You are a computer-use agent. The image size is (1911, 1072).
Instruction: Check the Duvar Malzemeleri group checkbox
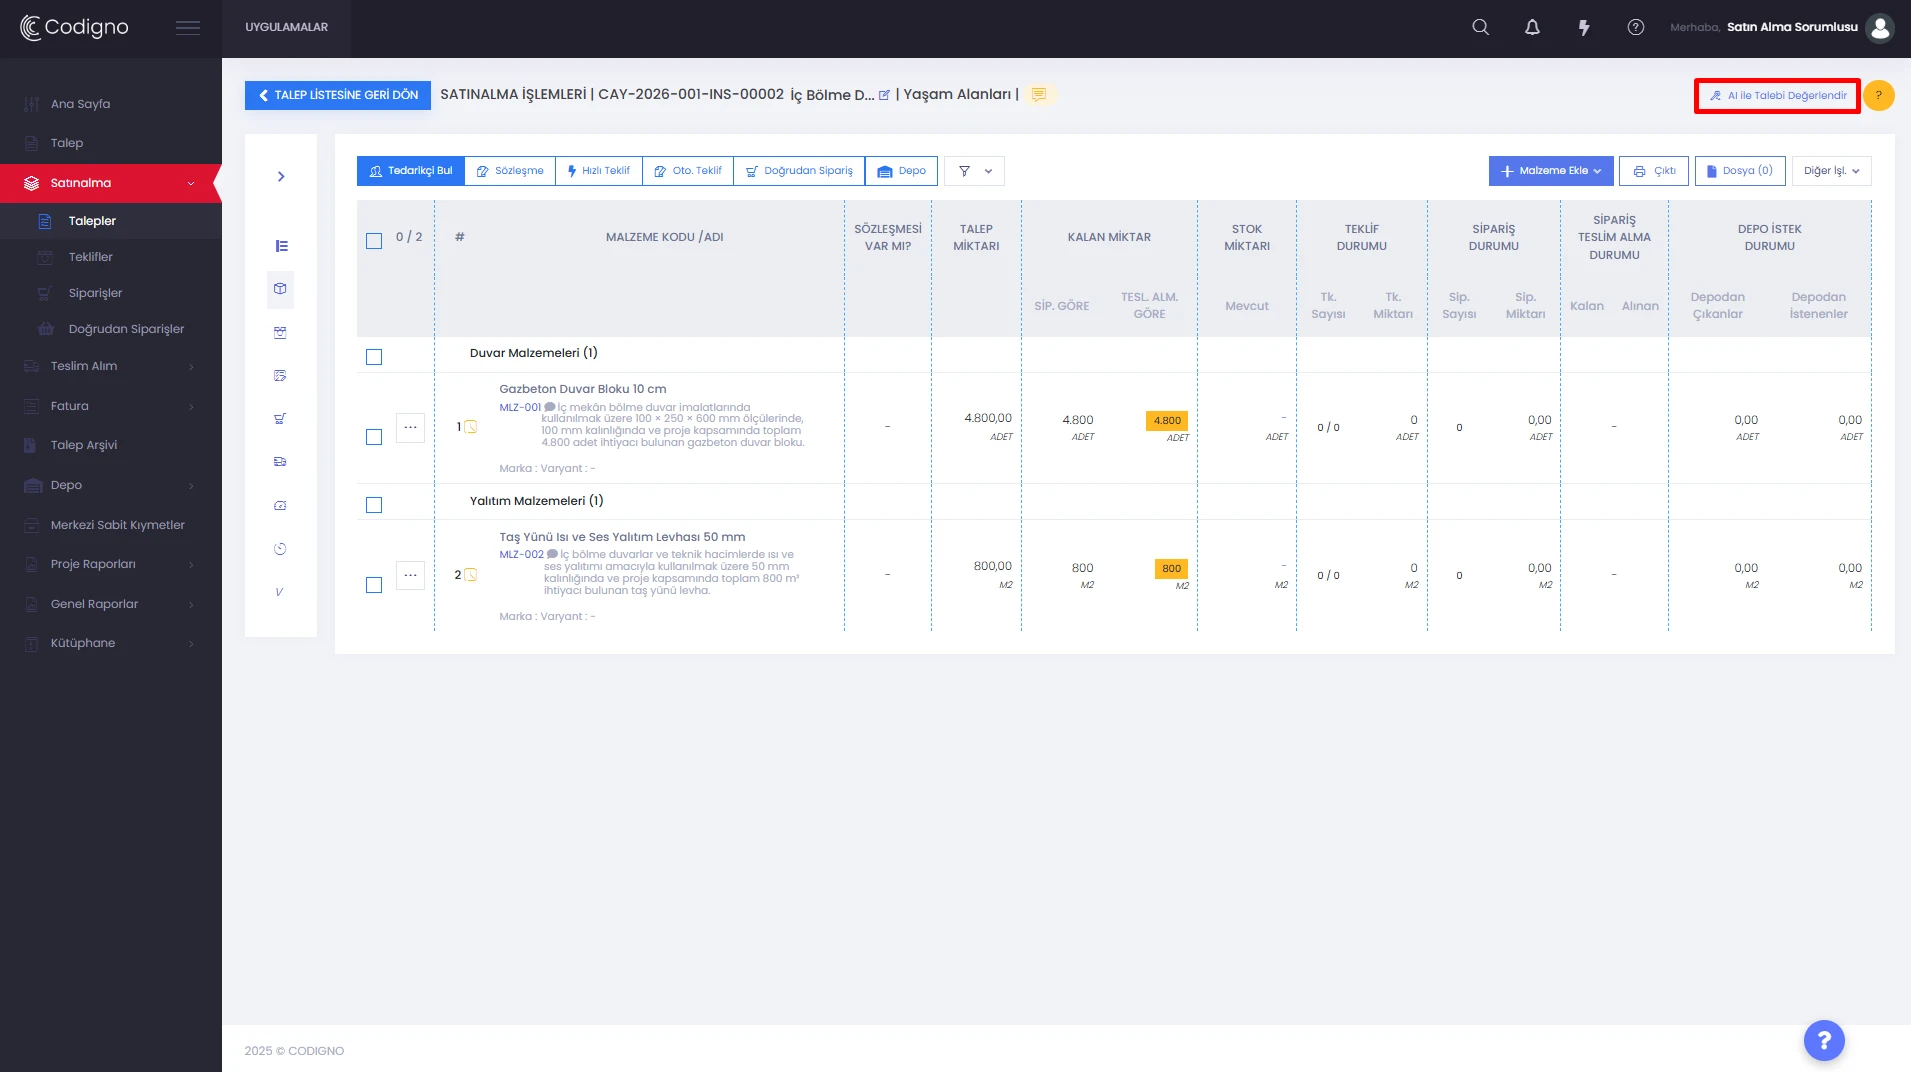(374, 357)
